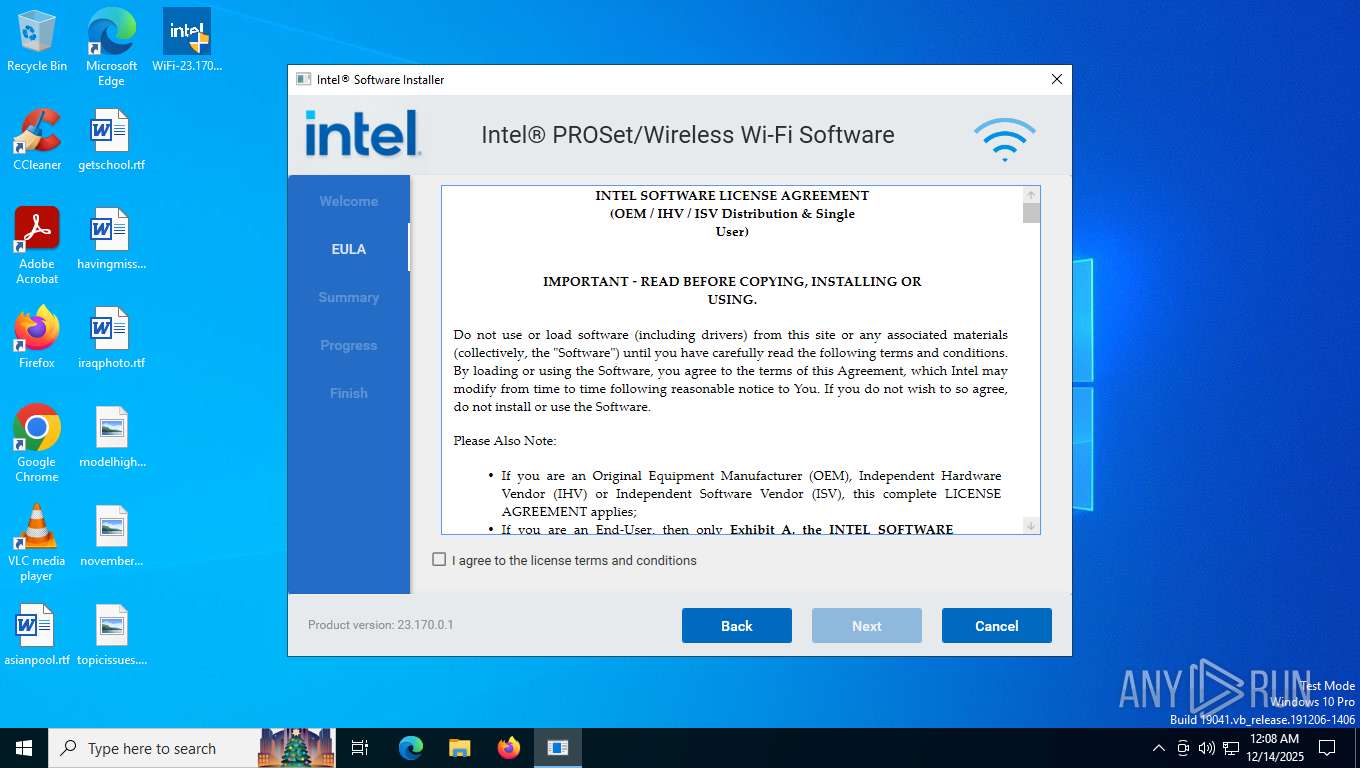Select the asianpool.rtf document icon

(37, 635)
